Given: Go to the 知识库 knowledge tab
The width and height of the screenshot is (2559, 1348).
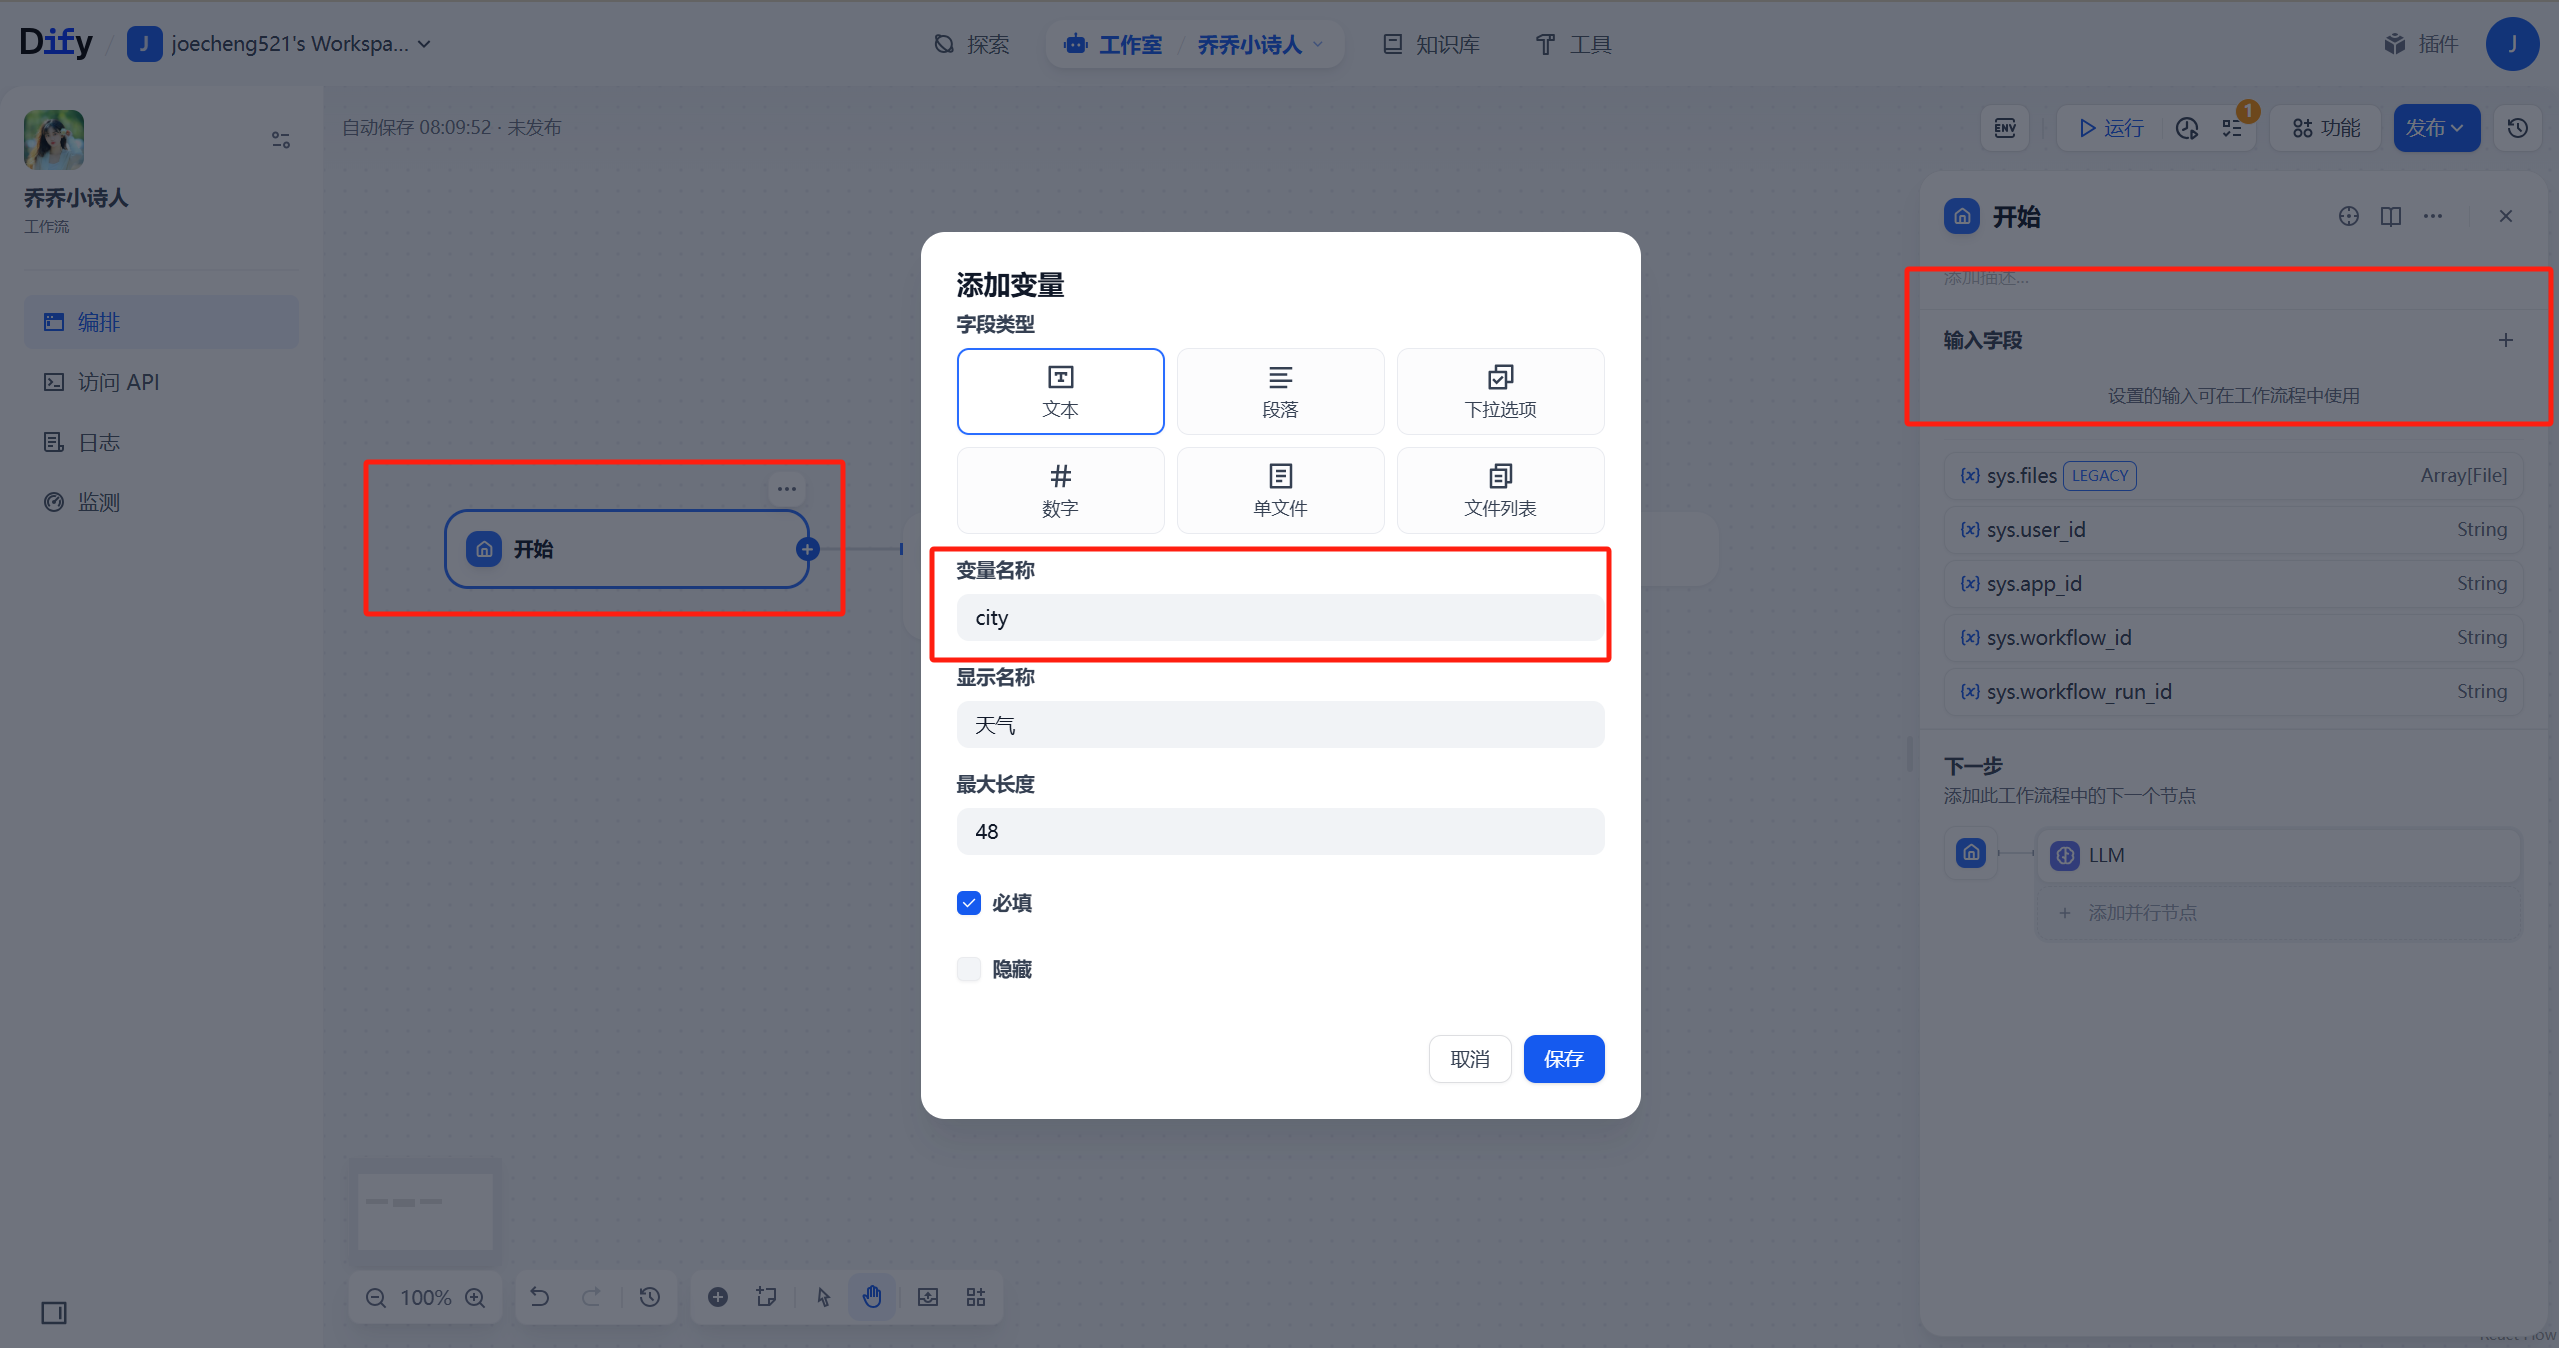Looking at the screenshot, I should 1431,45.
